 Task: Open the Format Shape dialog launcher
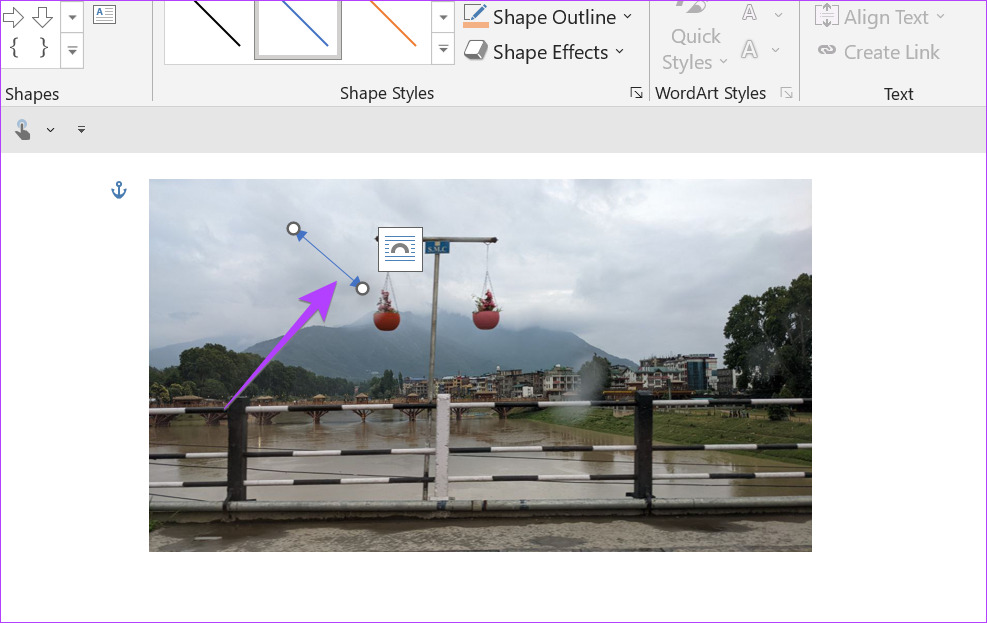pos(636,93)
